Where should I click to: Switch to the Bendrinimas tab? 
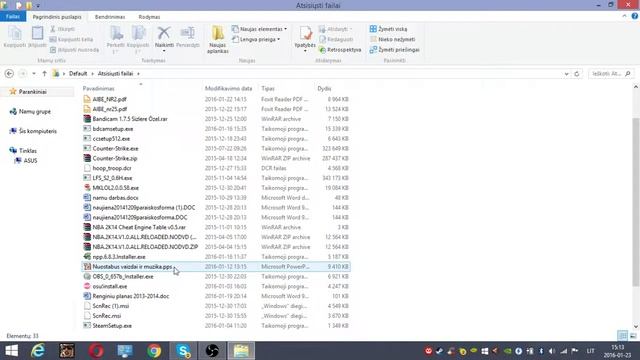click(x=110, y=17)
